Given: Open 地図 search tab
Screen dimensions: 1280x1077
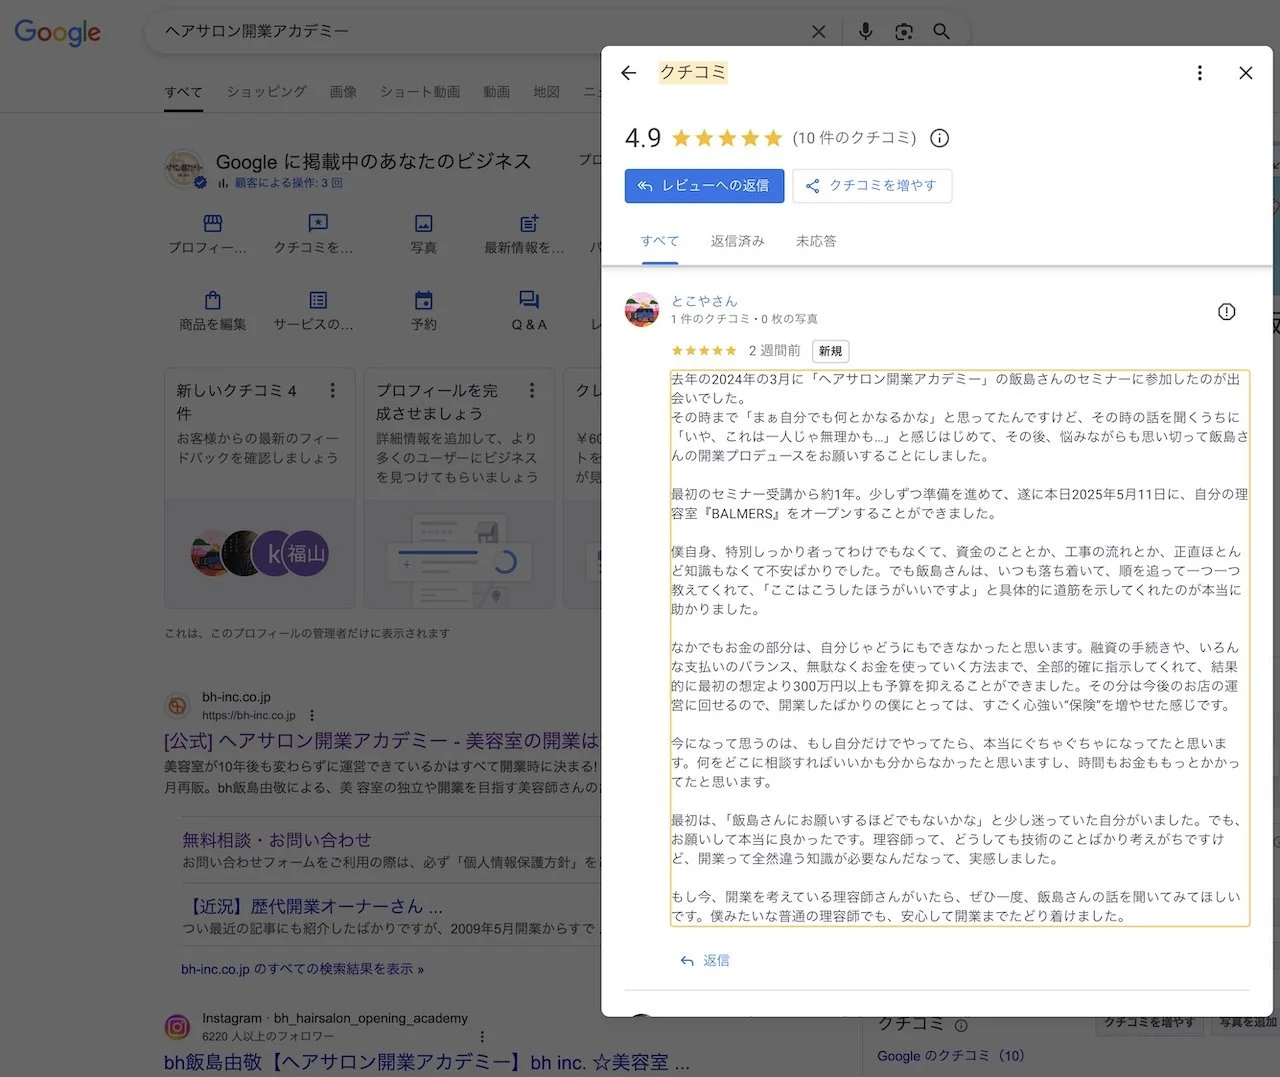Looking at the screenshot, I should pos(547,92).
